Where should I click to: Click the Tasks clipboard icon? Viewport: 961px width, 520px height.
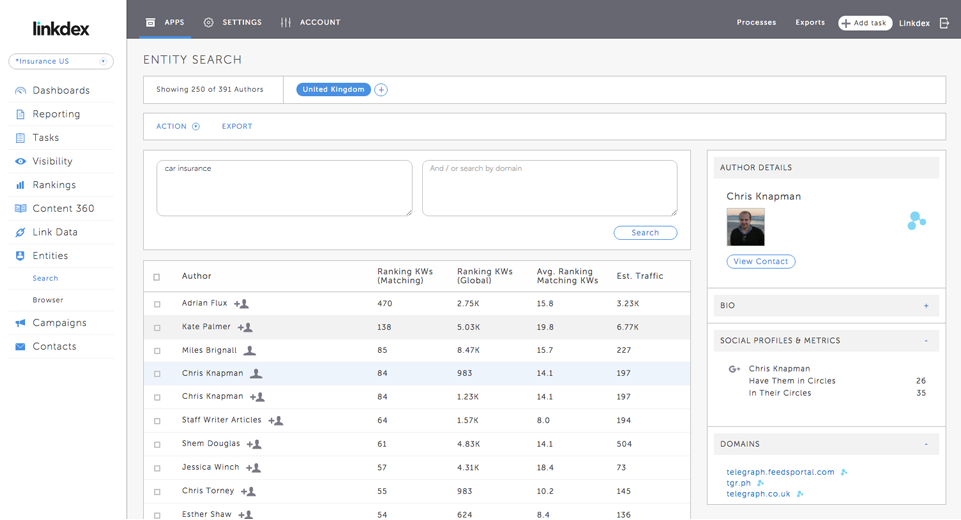click(x=20, y=138)
